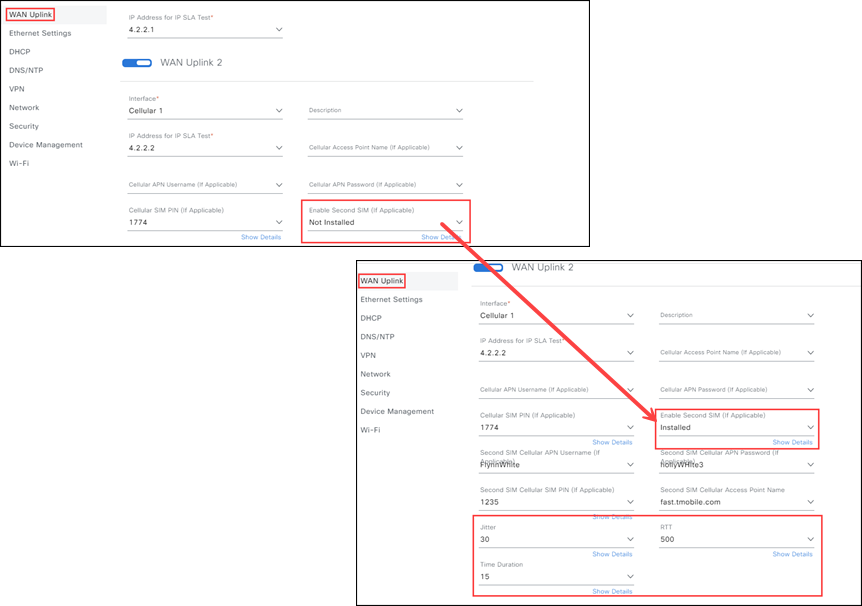Open the Description dropdown in lower panel
The height and width of the screenshot is (606, 862).
click(810, 316)
